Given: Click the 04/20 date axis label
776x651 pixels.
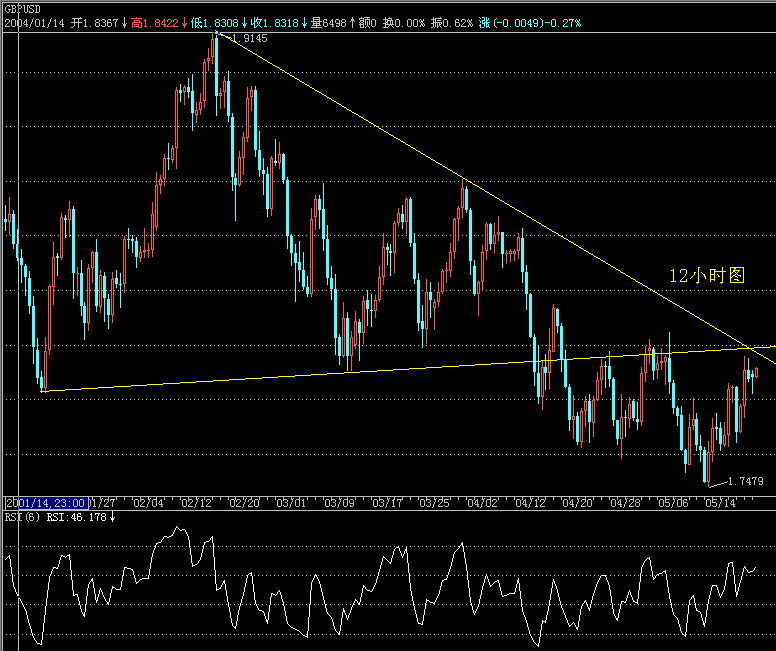Looking at the screenshot, I should [577, 503].
